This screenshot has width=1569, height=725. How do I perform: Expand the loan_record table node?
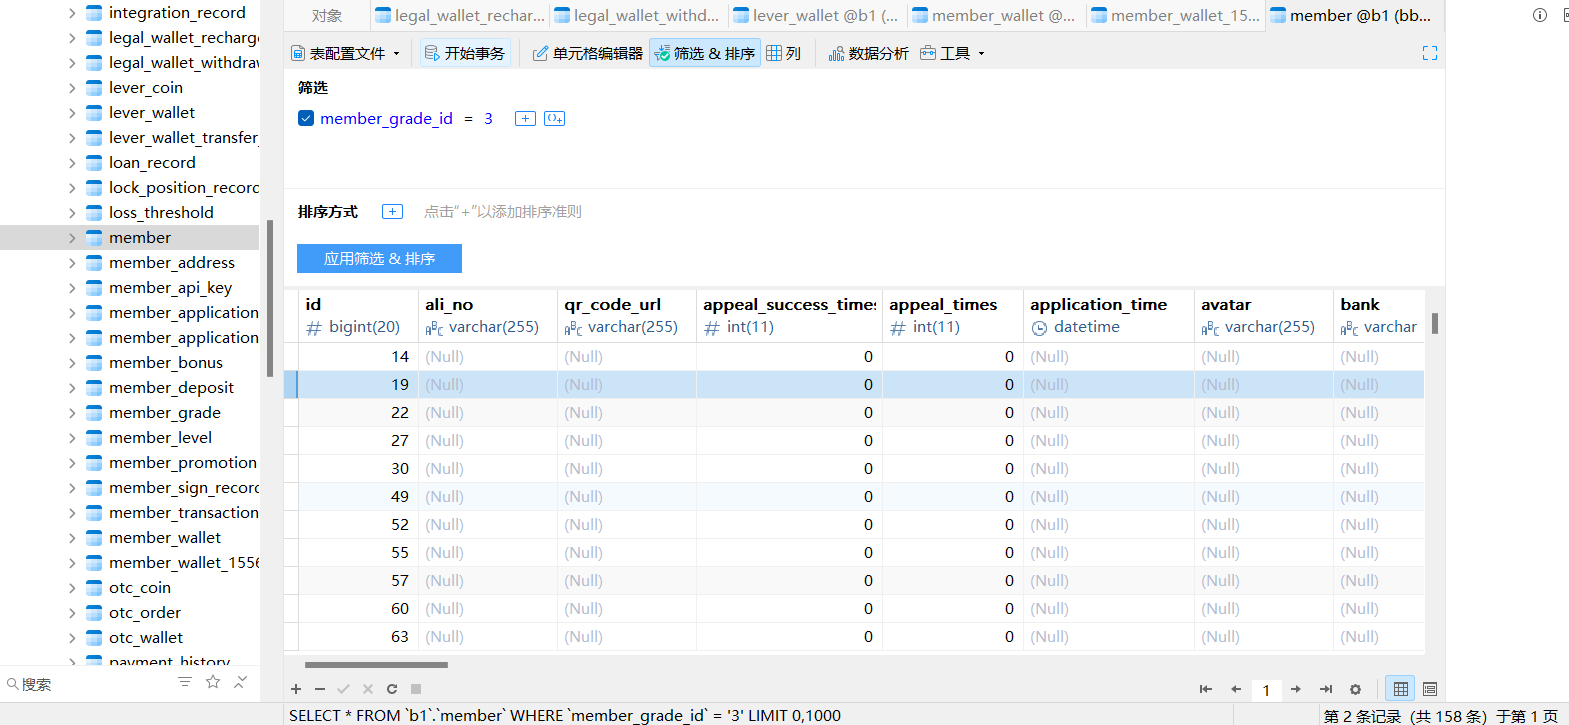(x=72, y=163)
